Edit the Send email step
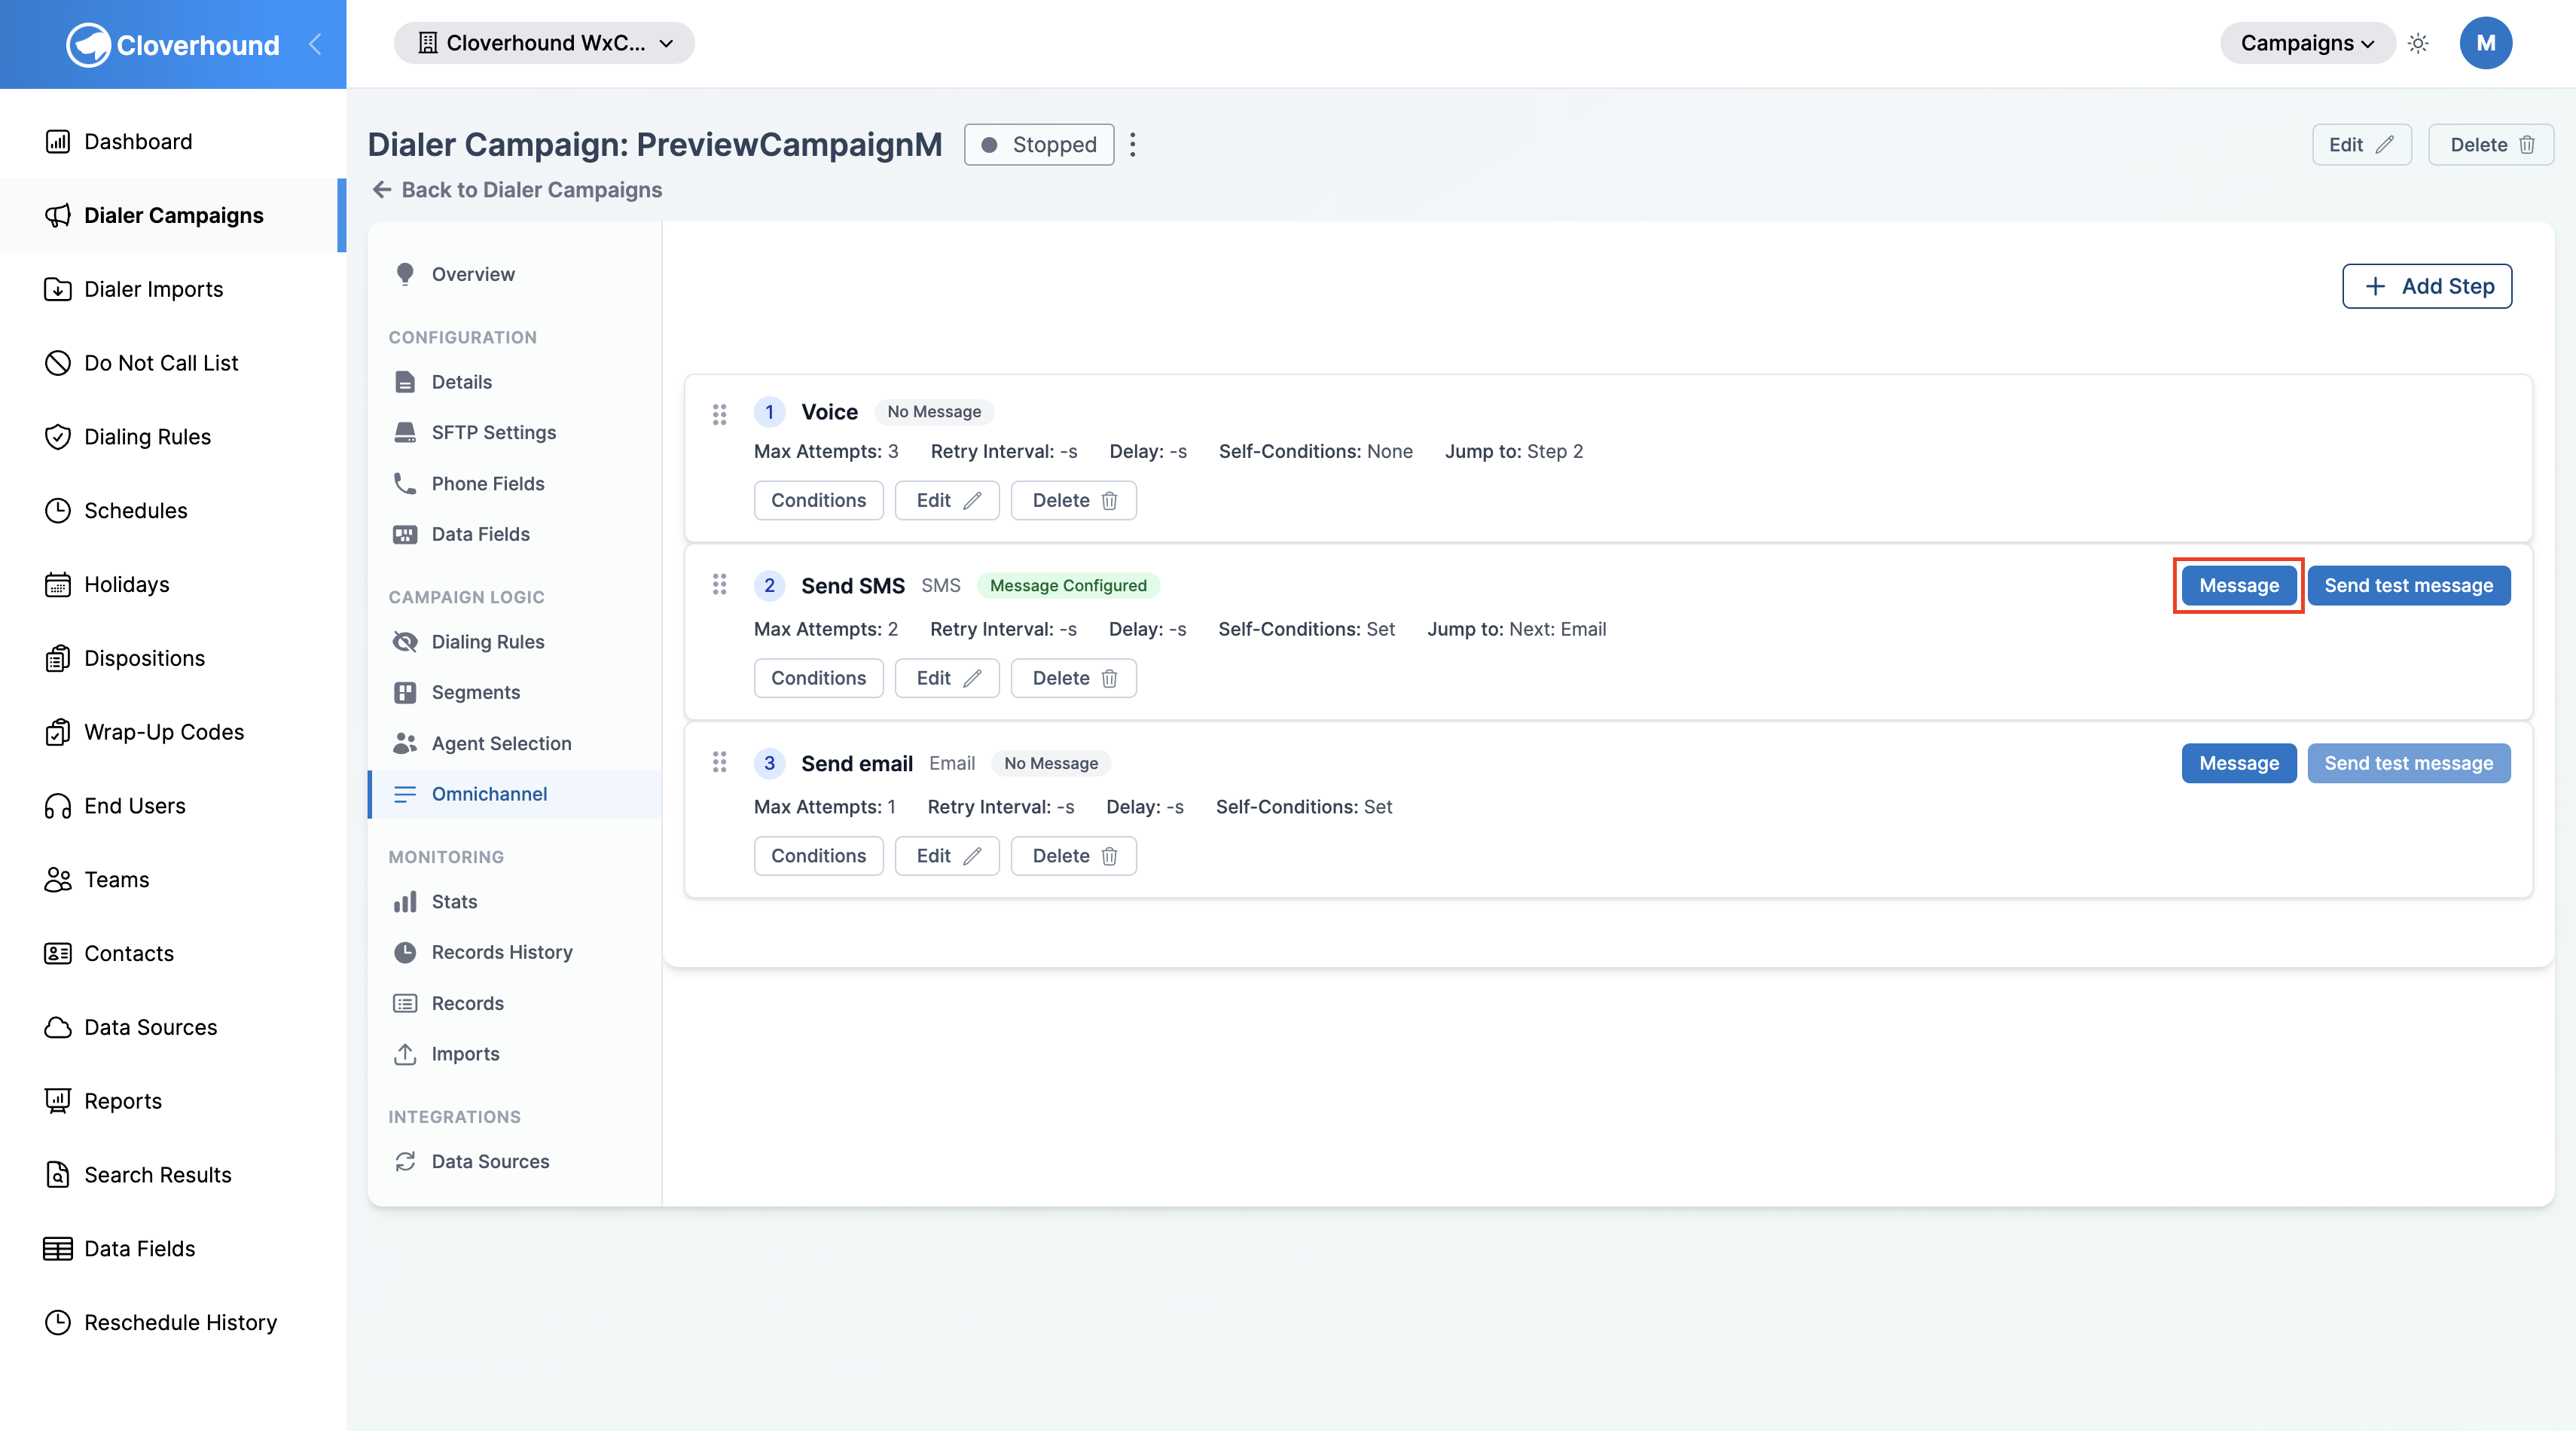Viewport: 2576px width, 1431px height. [947, 856]
